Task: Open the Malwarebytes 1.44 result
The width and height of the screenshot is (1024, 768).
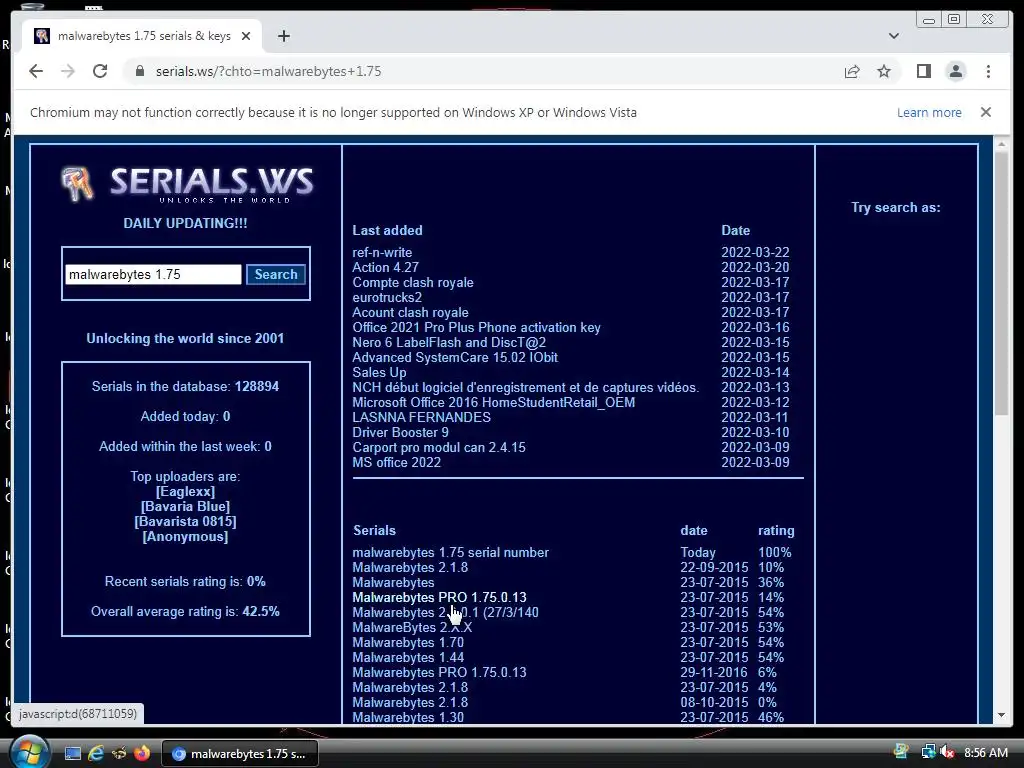Action: 408,658
